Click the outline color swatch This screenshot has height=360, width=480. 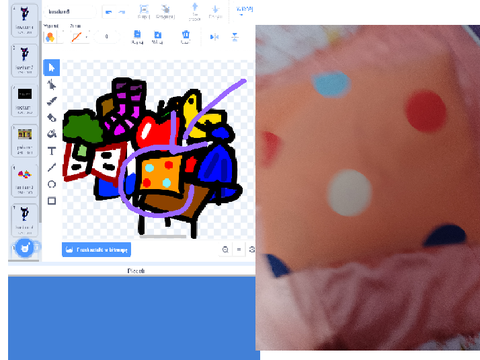pos(76,37)
